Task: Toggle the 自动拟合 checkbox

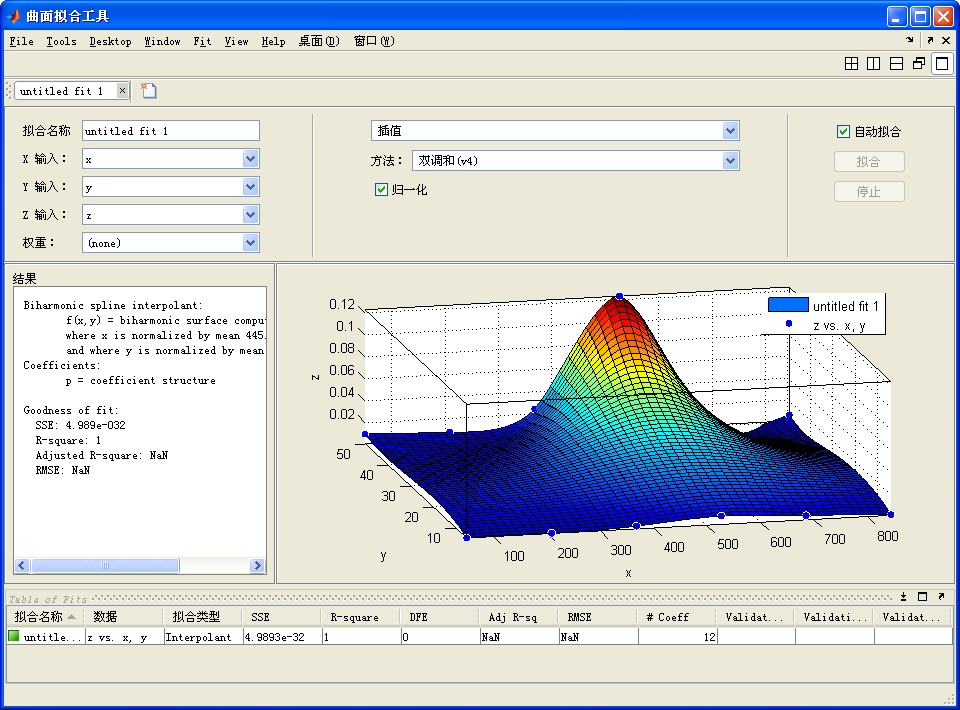Action: [843, 131]
